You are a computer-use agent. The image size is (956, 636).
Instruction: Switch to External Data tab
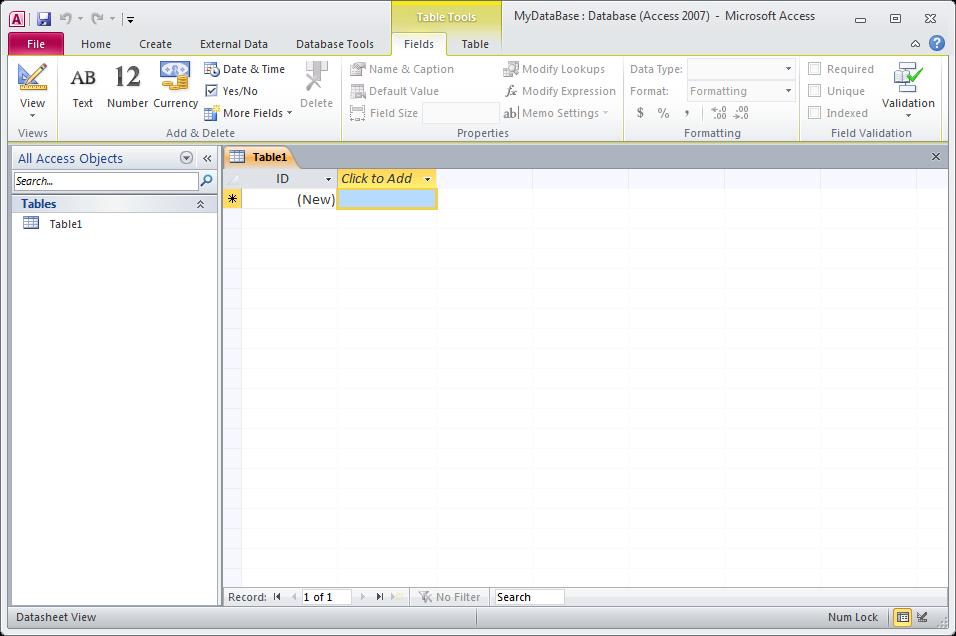point(234,44)
